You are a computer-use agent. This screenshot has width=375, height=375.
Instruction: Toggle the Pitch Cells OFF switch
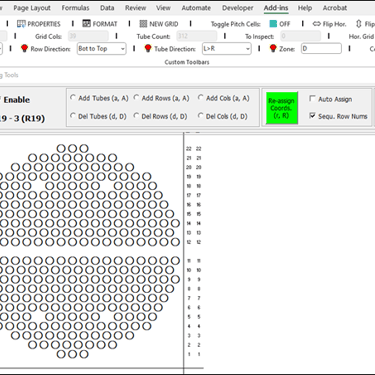tap(280, 24)
